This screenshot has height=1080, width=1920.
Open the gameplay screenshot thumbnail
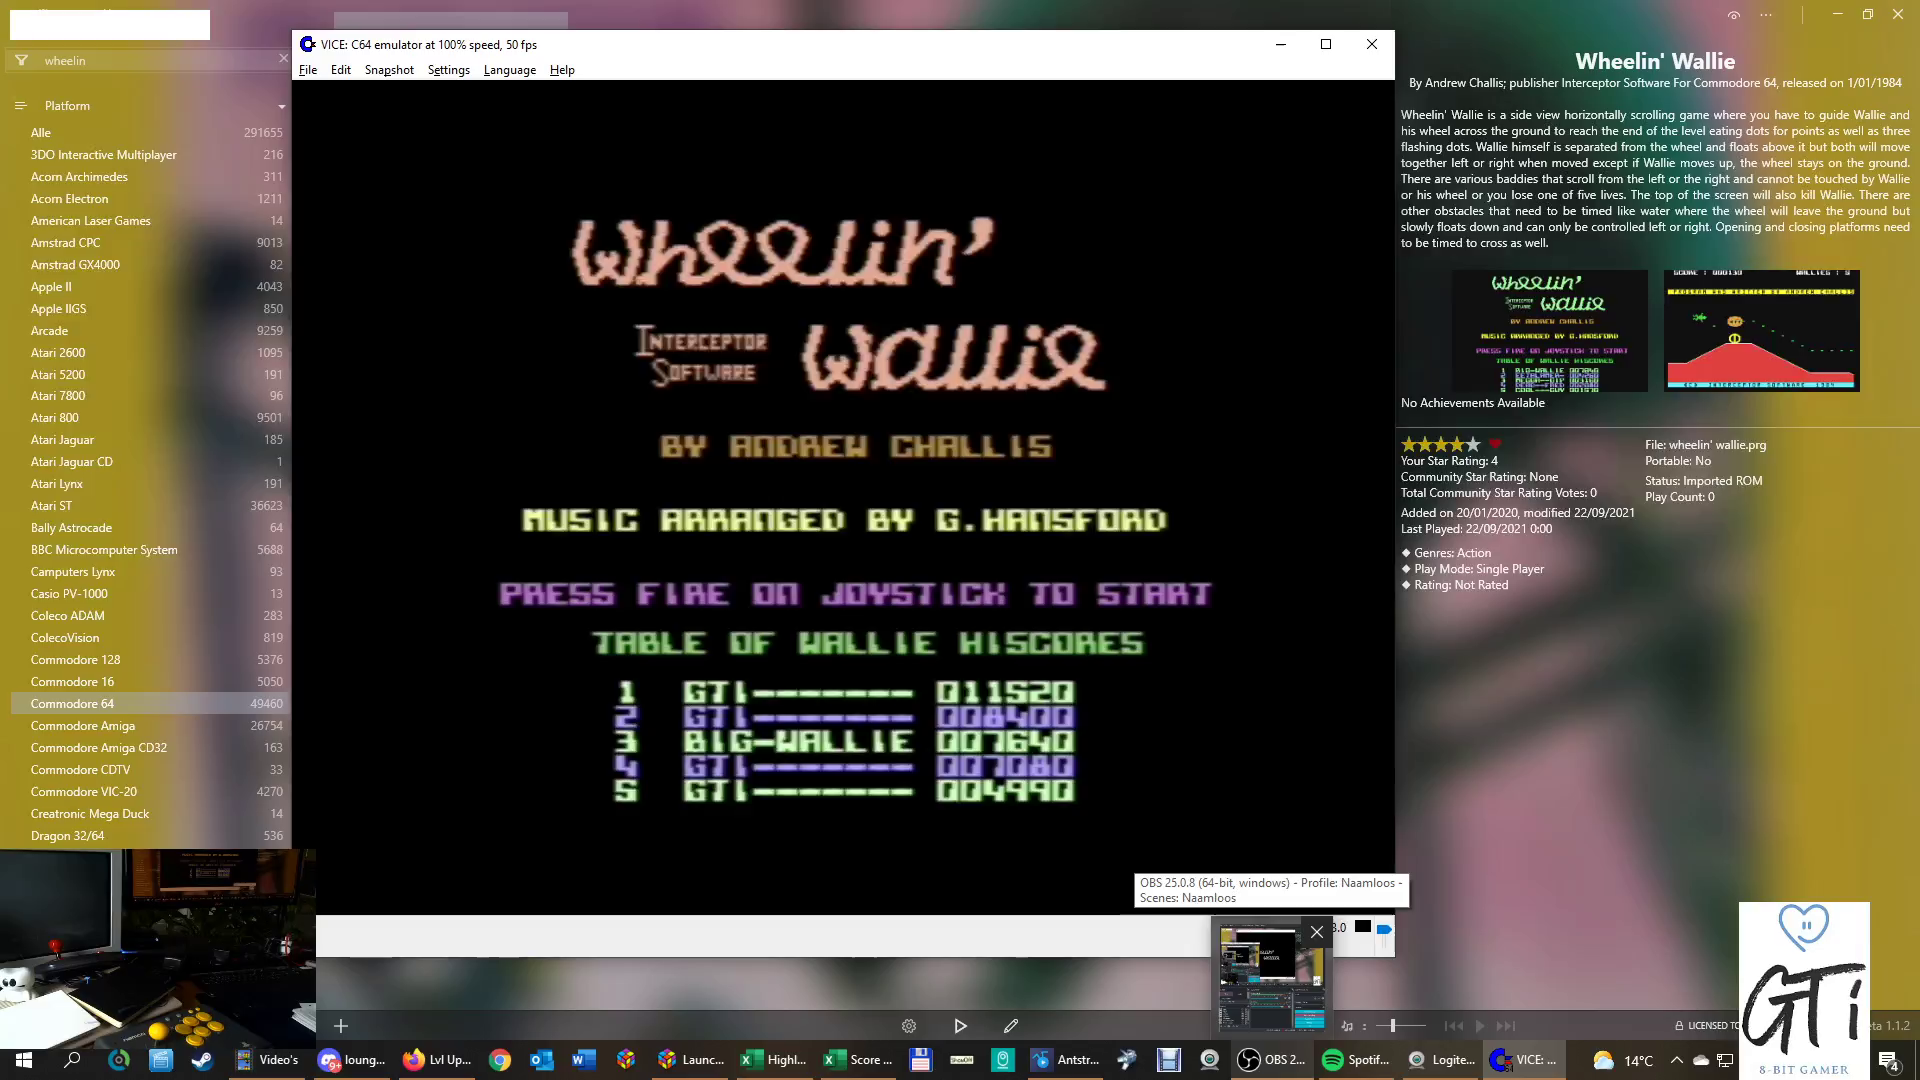point(1761,331)
